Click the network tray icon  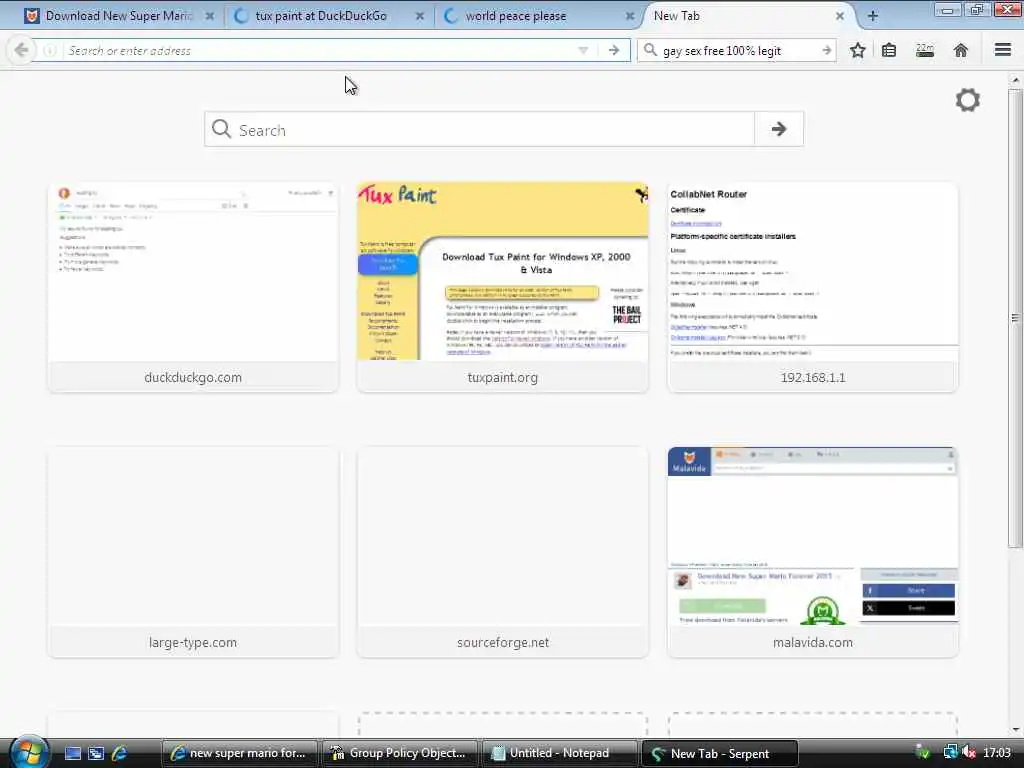tap(950, 753)
